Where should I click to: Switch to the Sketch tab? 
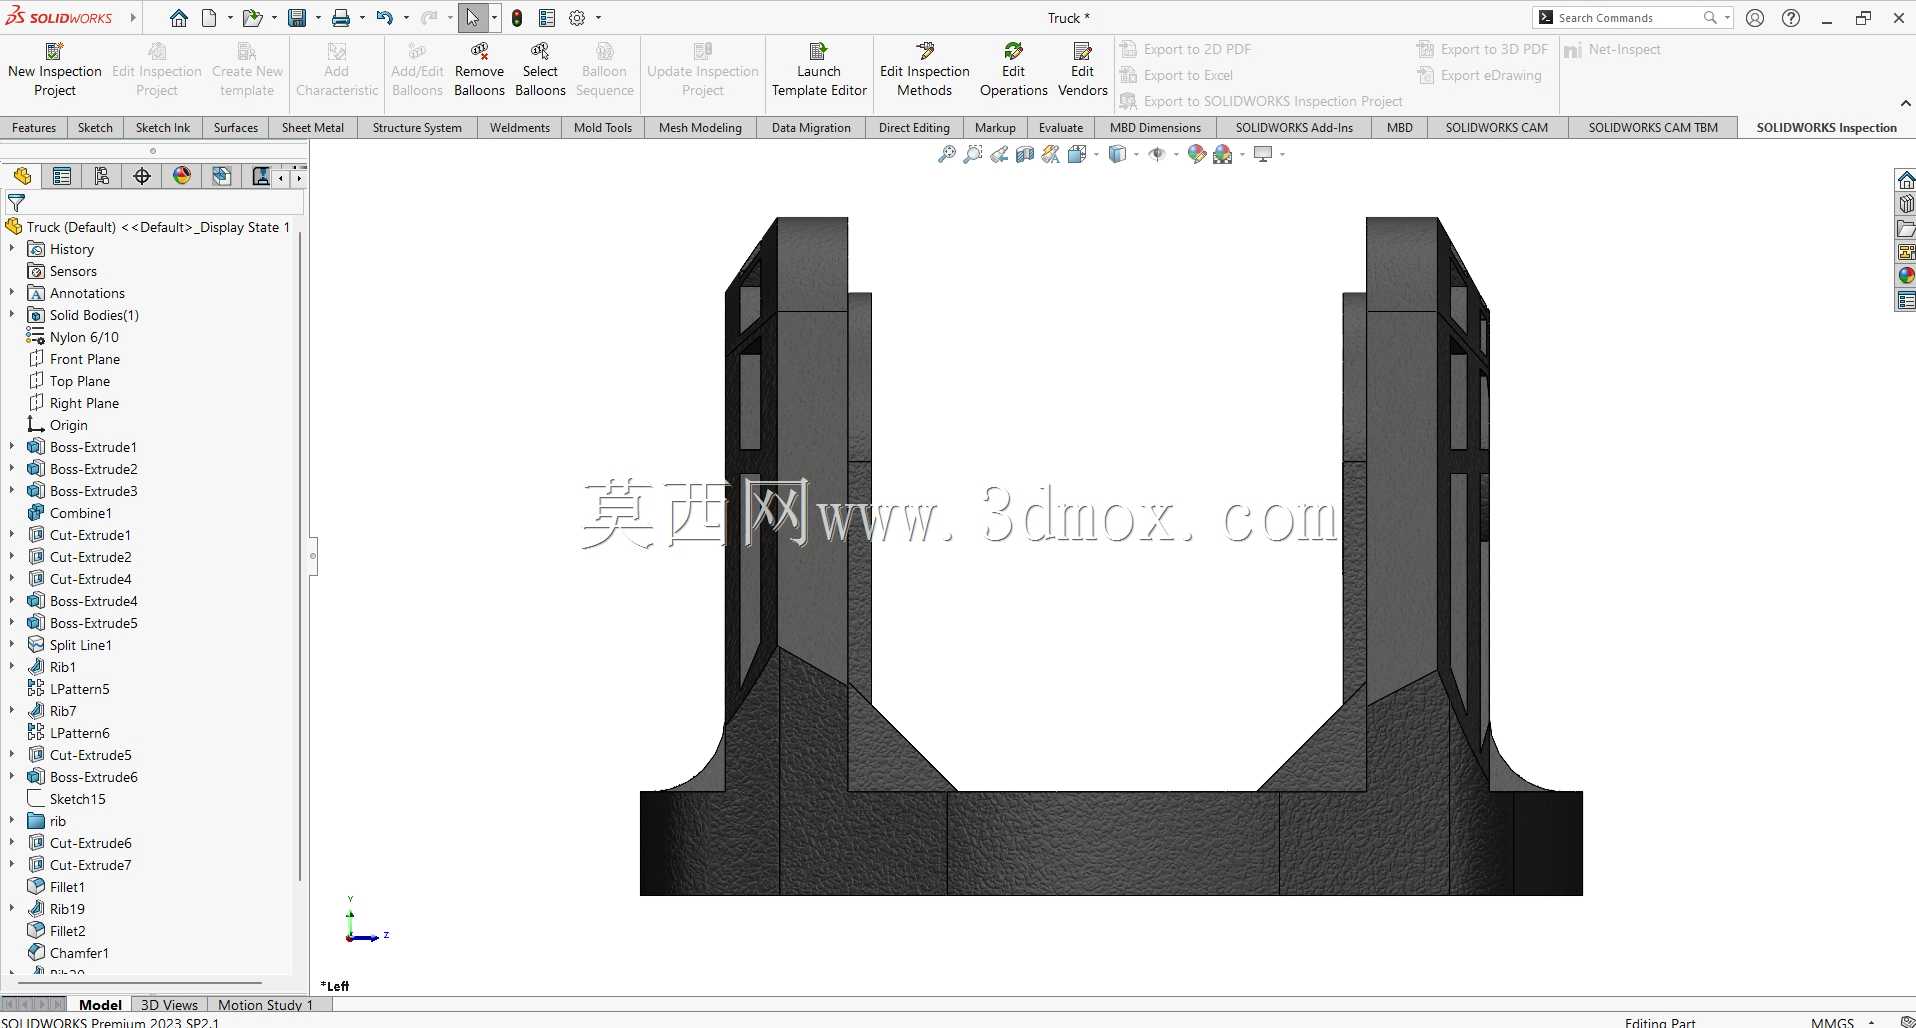[x=95, y=128]
